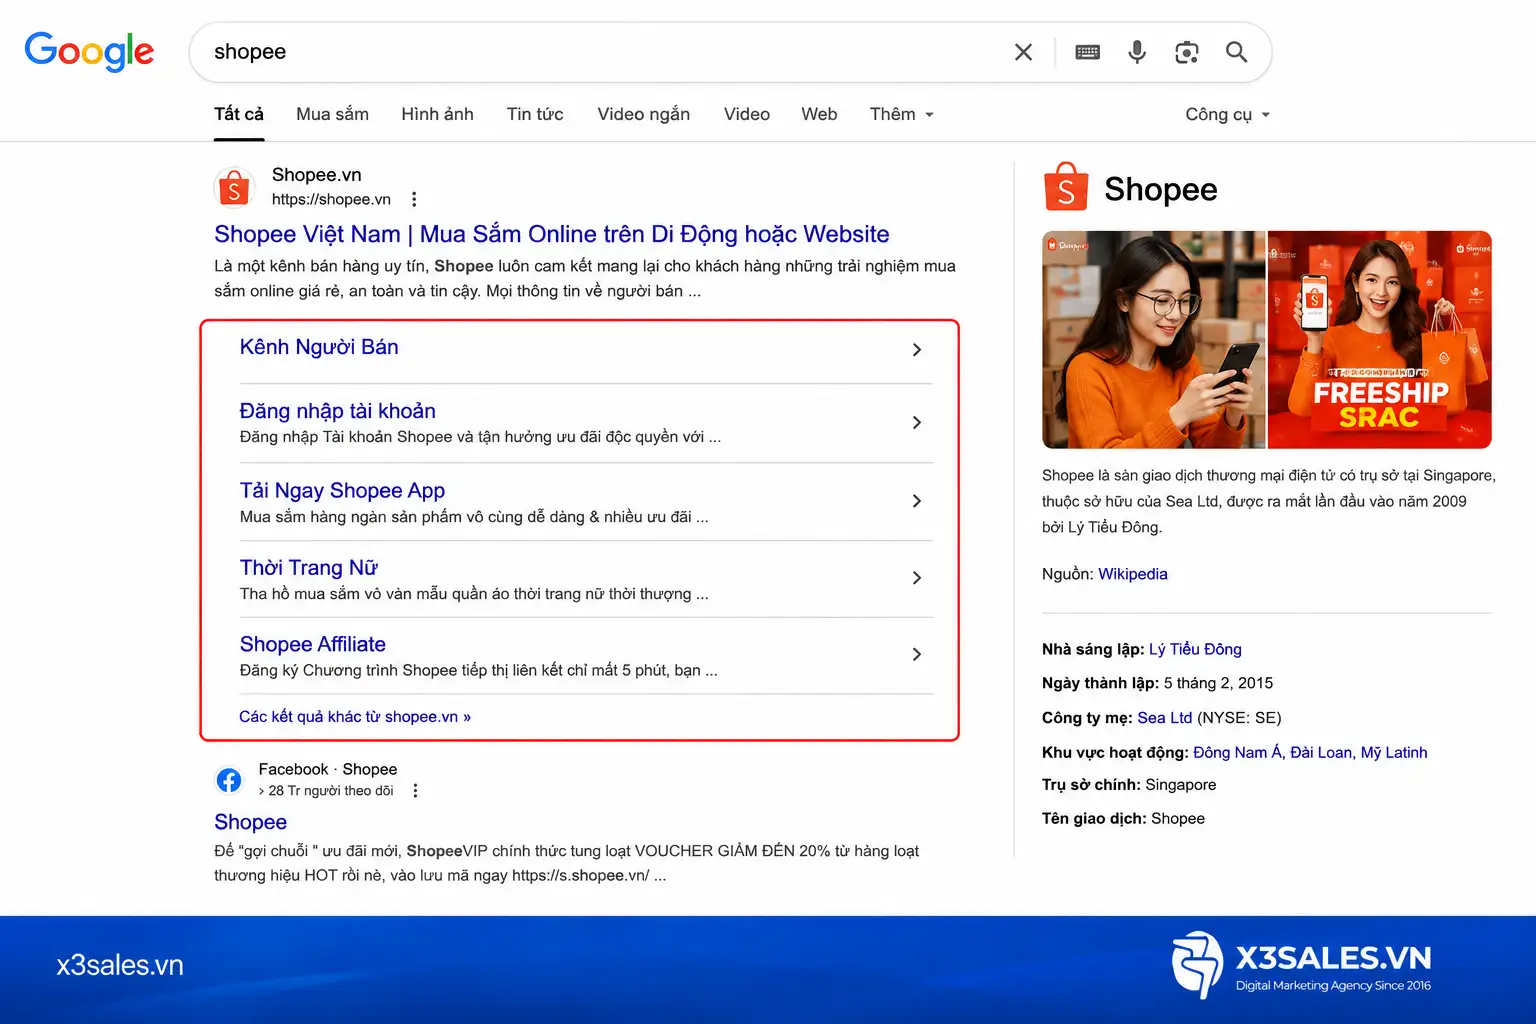Image resolution: width=1536 pixels, height=1024 pixels.
Task: Open the Facebook Shopee result title link
Action: click(x=250, y=822)
